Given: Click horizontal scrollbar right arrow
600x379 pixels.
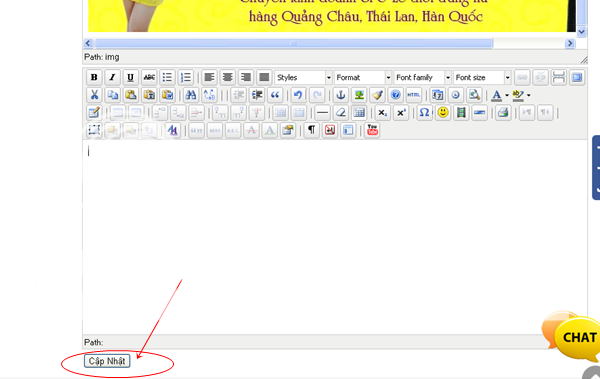Looking at the screenshot, I should [570, 43].
